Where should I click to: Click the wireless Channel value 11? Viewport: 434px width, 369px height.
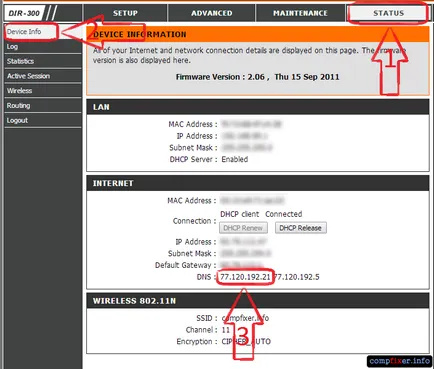(x=226, y=330)
